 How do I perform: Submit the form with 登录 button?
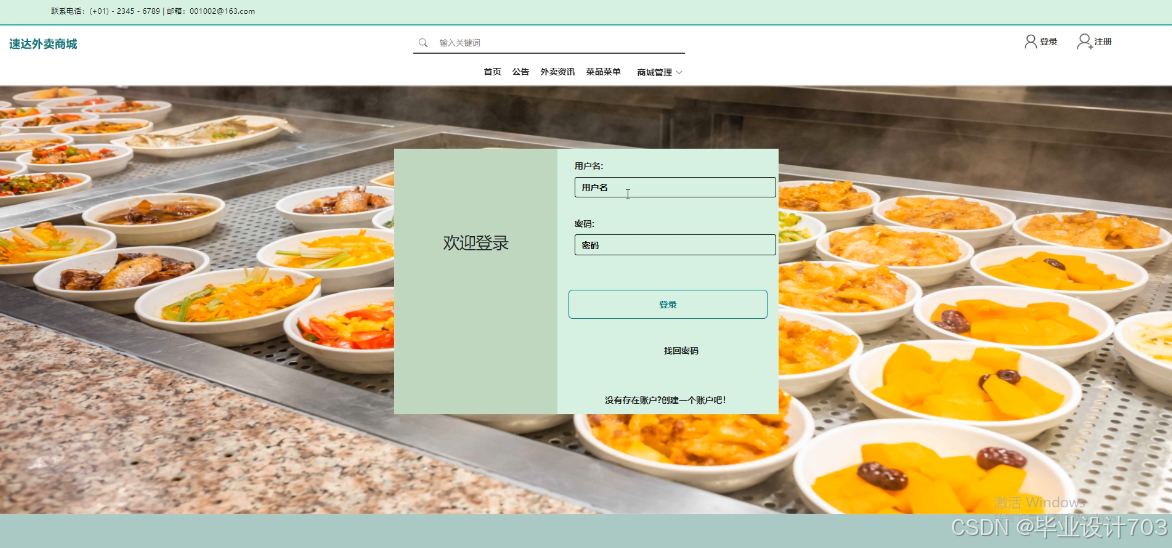(667, 304)
